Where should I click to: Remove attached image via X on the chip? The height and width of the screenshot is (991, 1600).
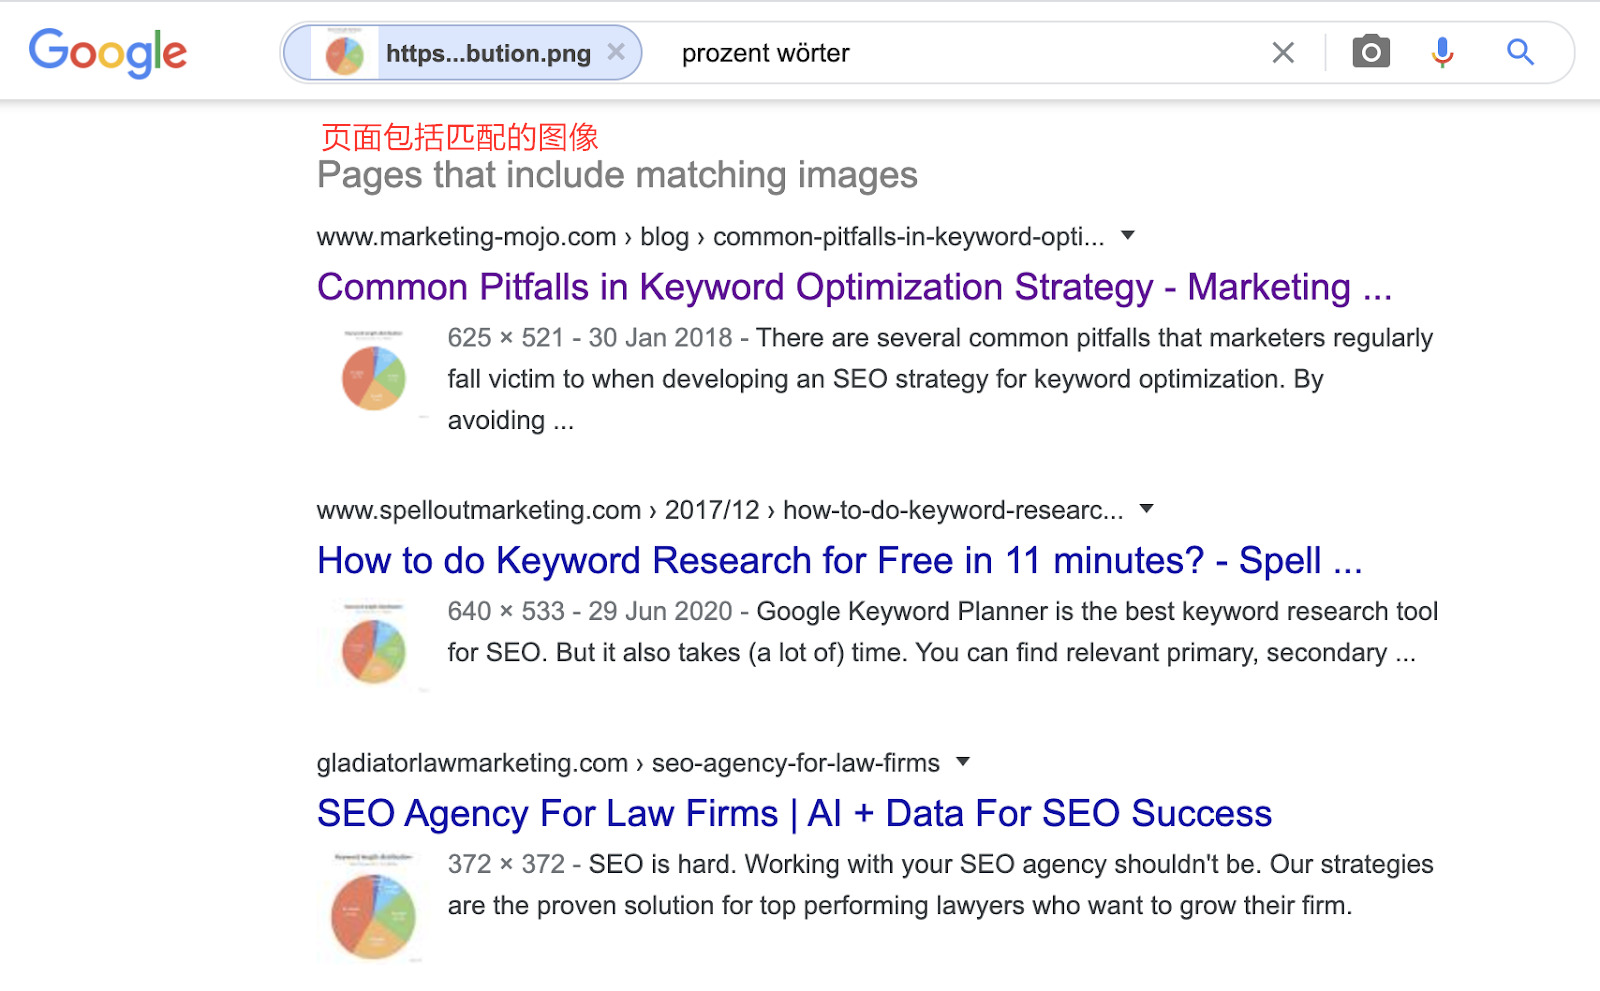[x=618, y=51]
